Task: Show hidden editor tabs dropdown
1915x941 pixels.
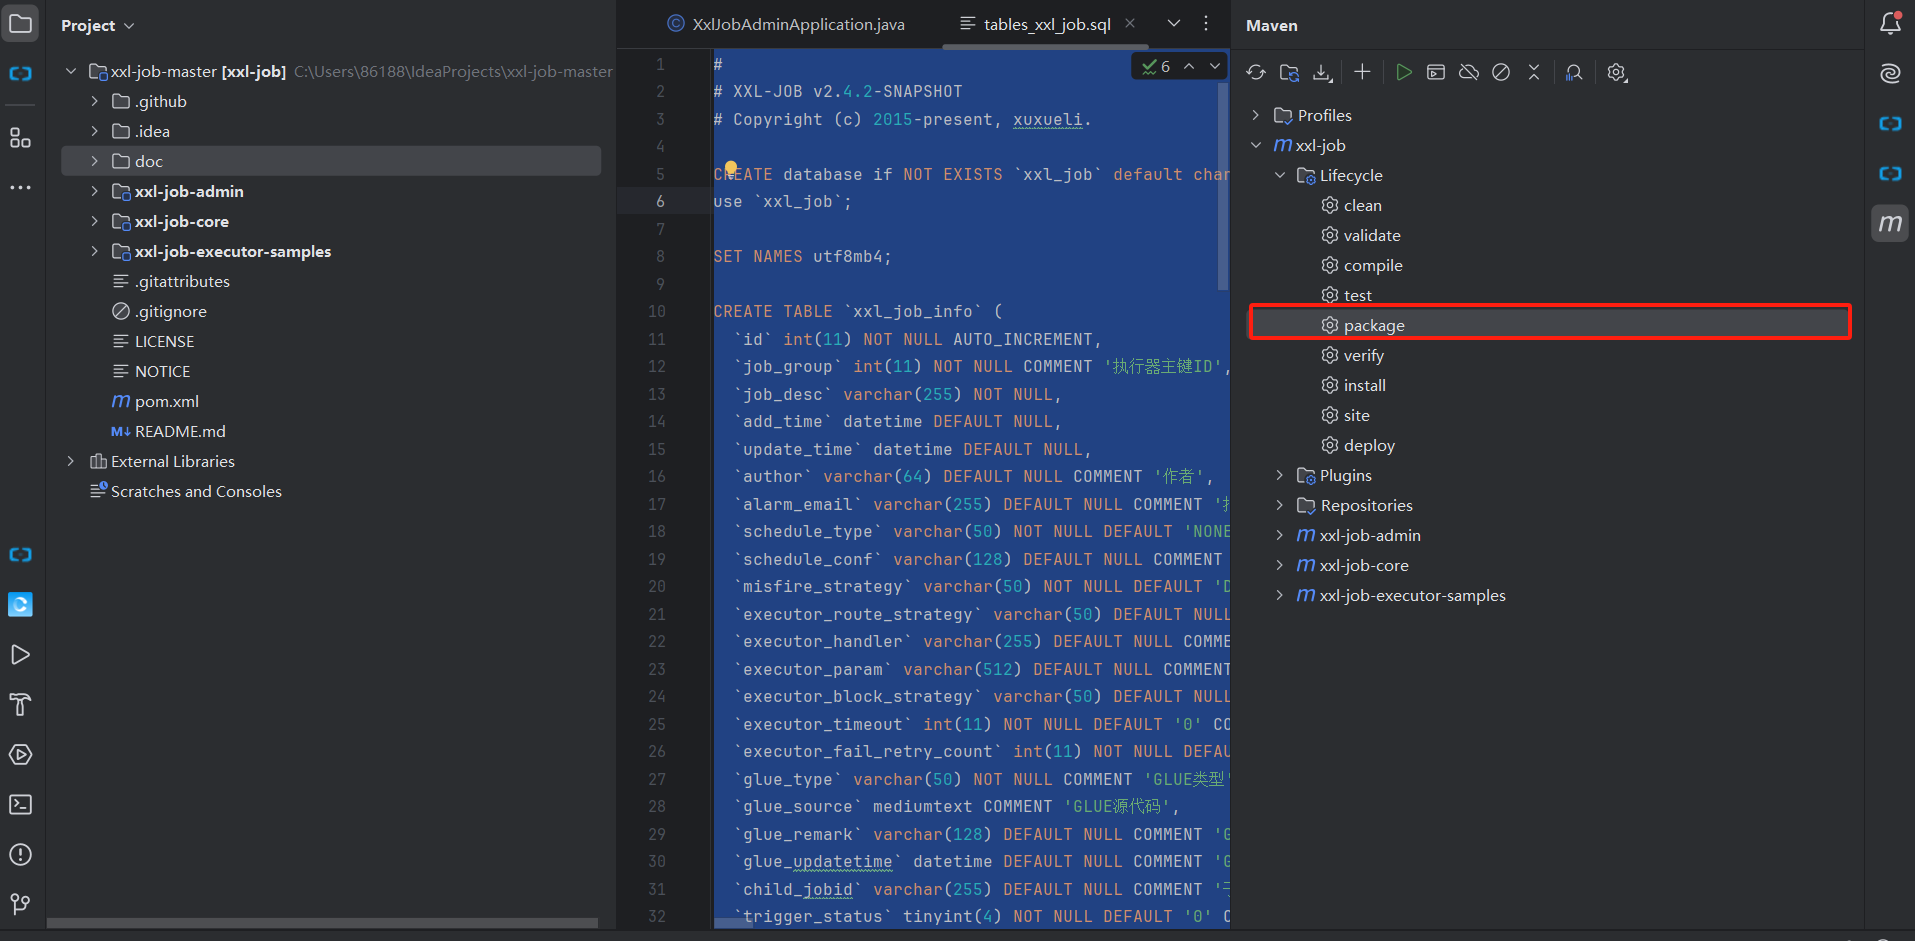Action: [x=1174, y=23]
